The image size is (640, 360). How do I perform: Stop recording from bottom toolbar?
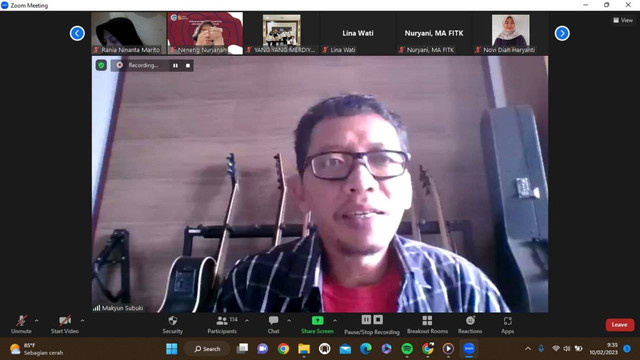pos(378,320)
